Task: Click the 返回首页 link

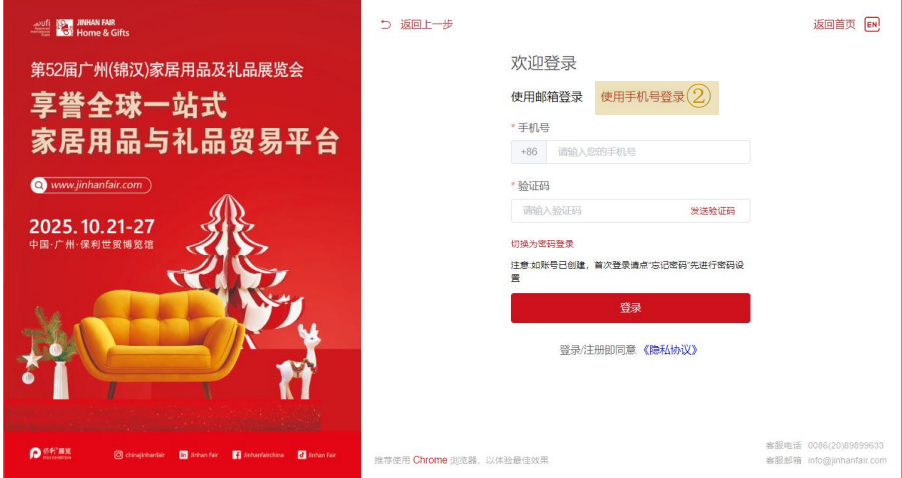Action: coord(834,25)
